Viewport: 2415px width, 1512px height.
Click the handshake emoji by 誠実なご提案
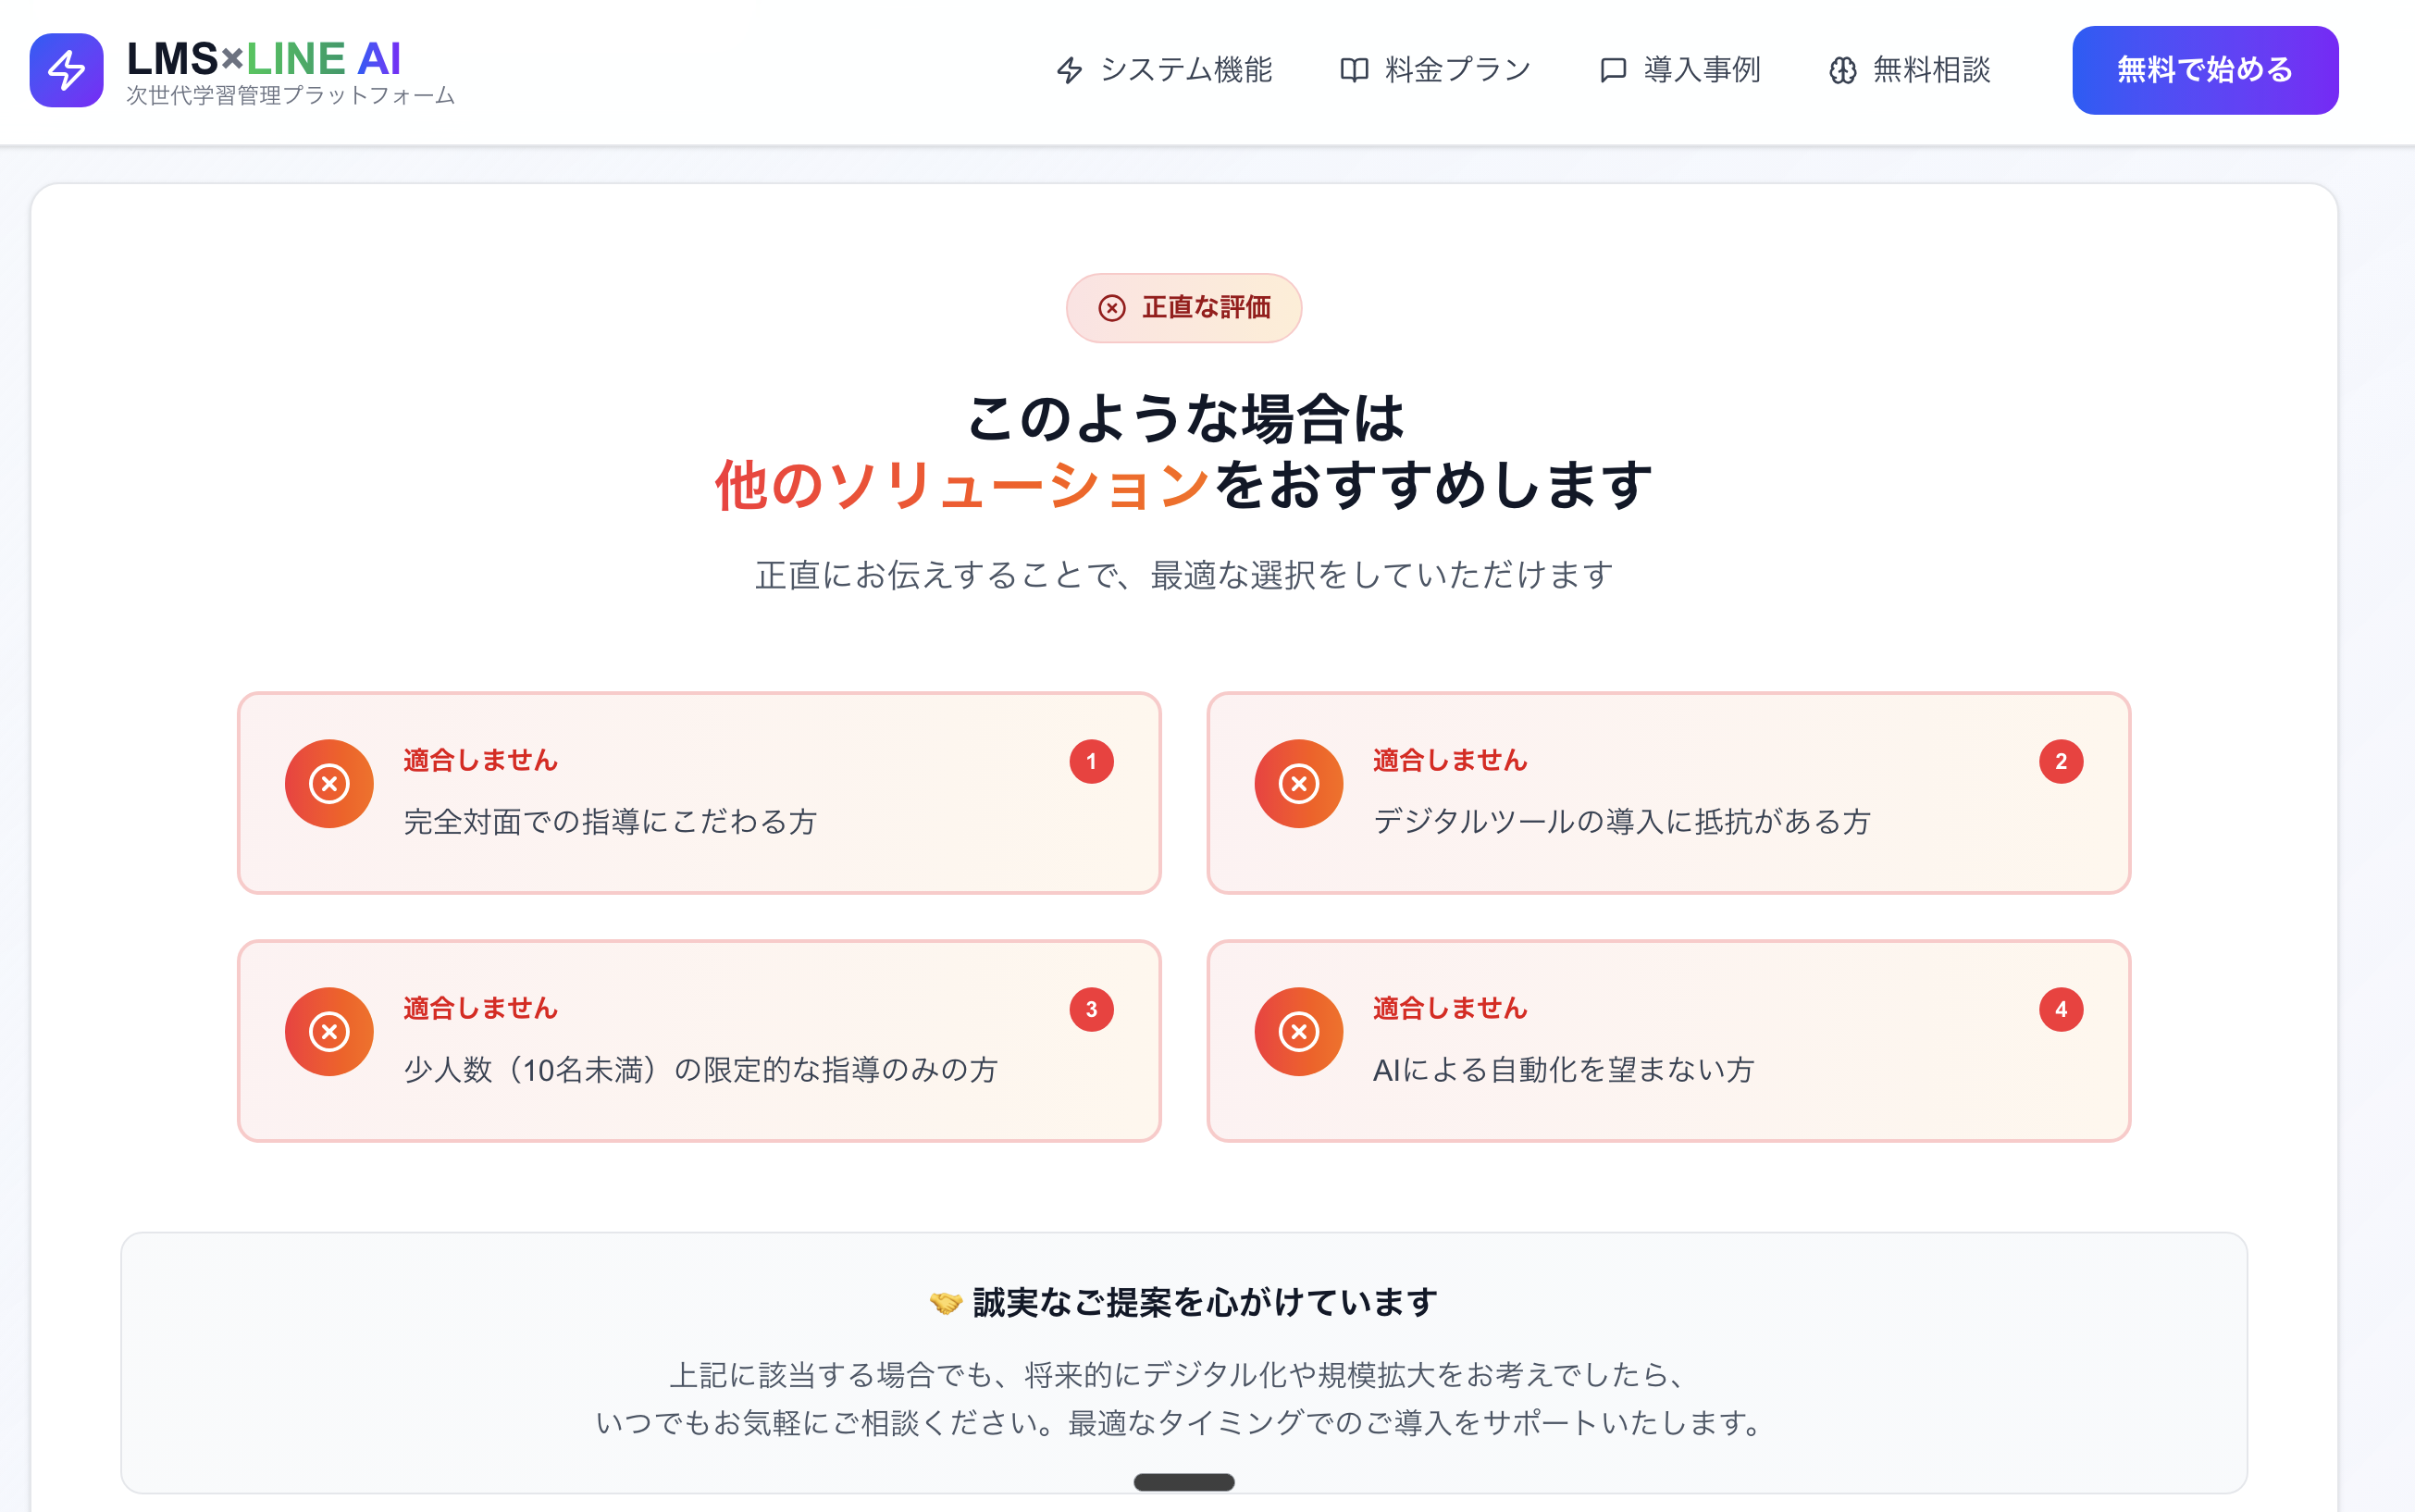tap(945, 1302)
